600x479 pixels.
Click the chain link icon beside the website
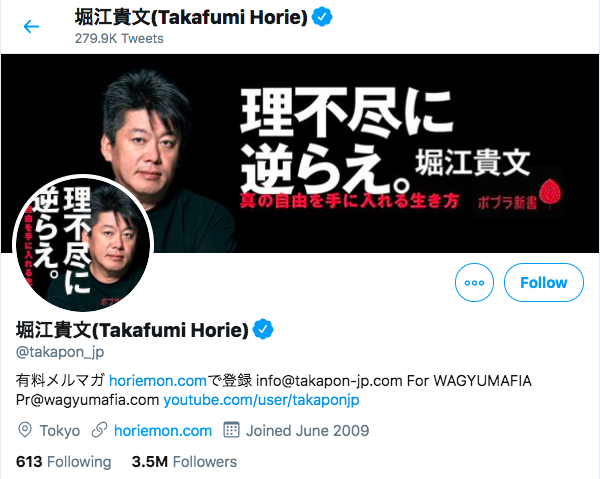pos(99,430)
